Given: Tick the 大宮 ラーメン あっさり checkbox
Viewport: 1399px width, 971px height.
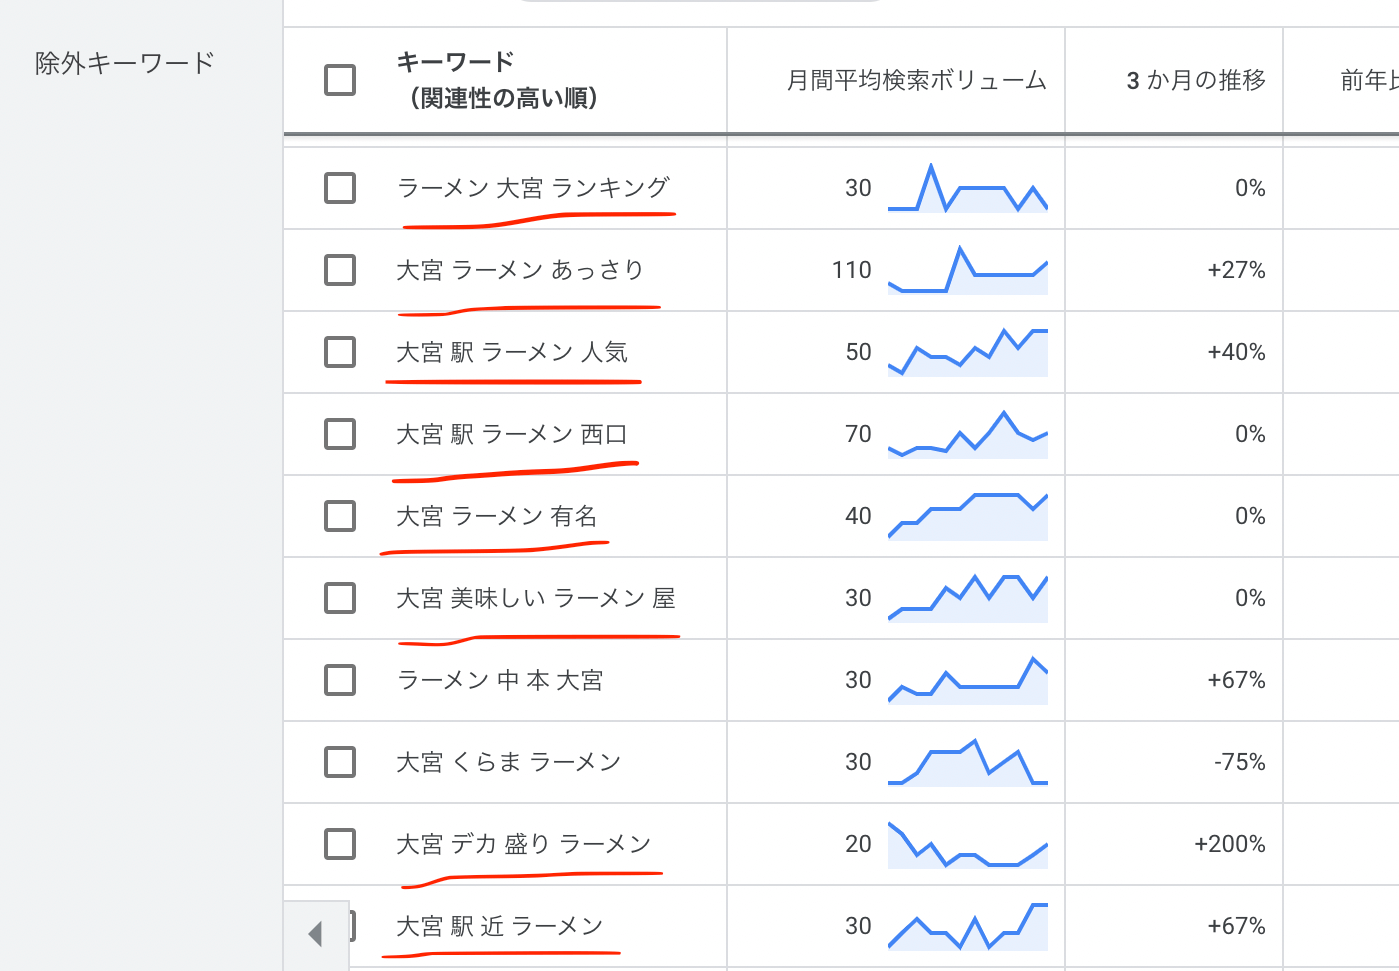Looking at the screenshot, I should coord(340,270).
